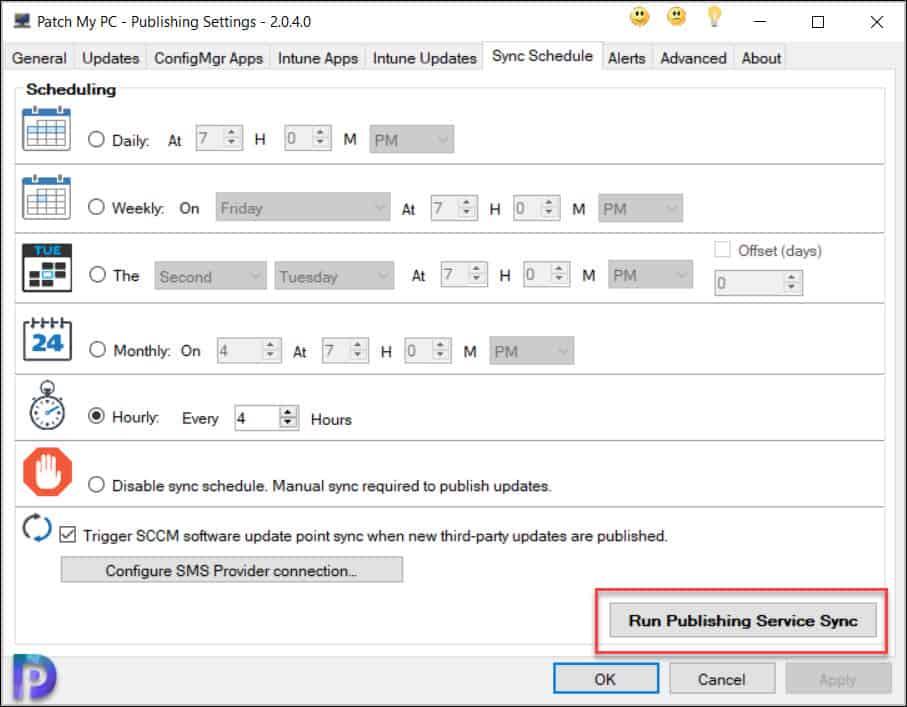Open the ConfigMgr Apps tab
This screenshot has height=707, width=907.
coord(208,58)
